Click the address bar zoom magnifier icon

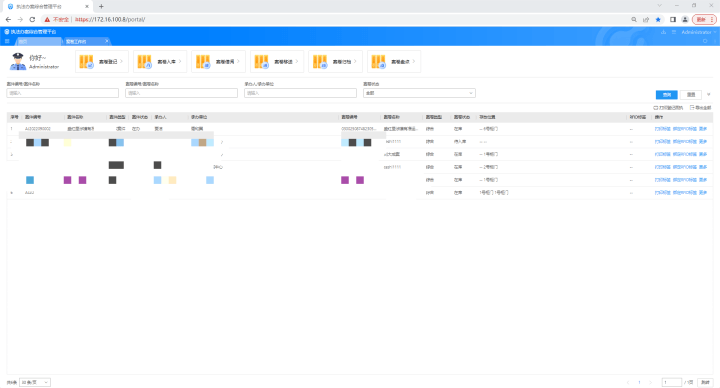click(634, 19)
